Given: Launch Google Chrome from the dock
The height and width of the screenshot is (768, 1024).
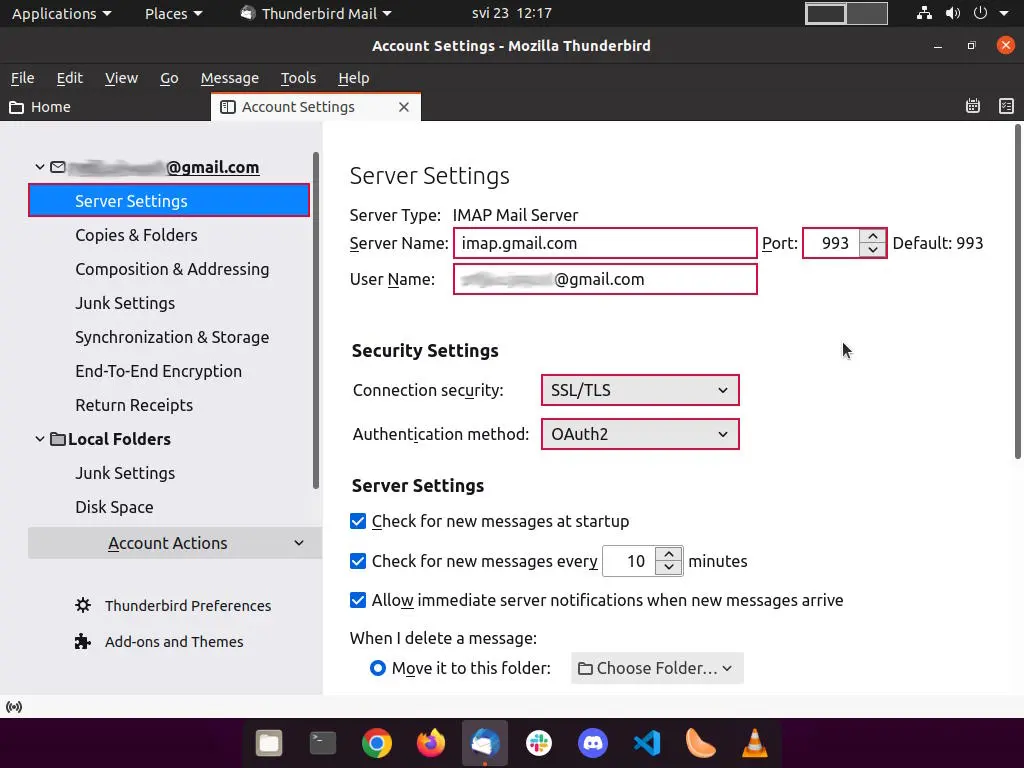Looking at the screenshot, I should [377, 743].
